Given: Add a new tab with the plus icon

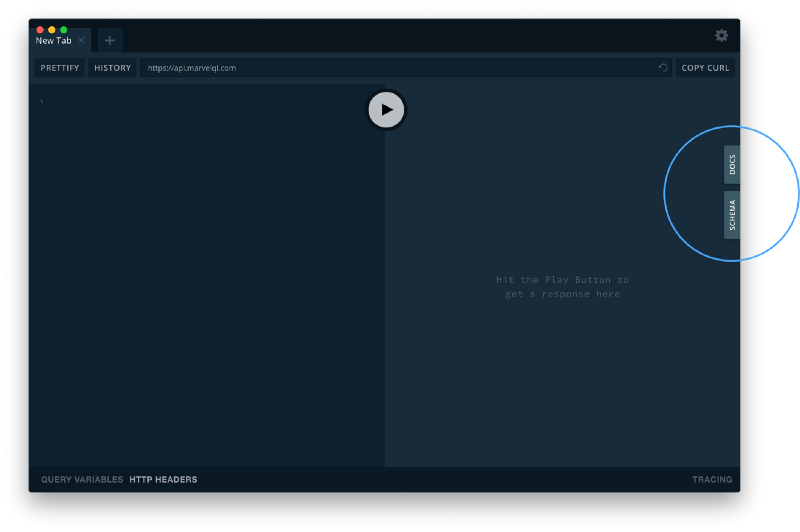Looking at the screenshot, I should pyautogui.click(x=110, y=40).
